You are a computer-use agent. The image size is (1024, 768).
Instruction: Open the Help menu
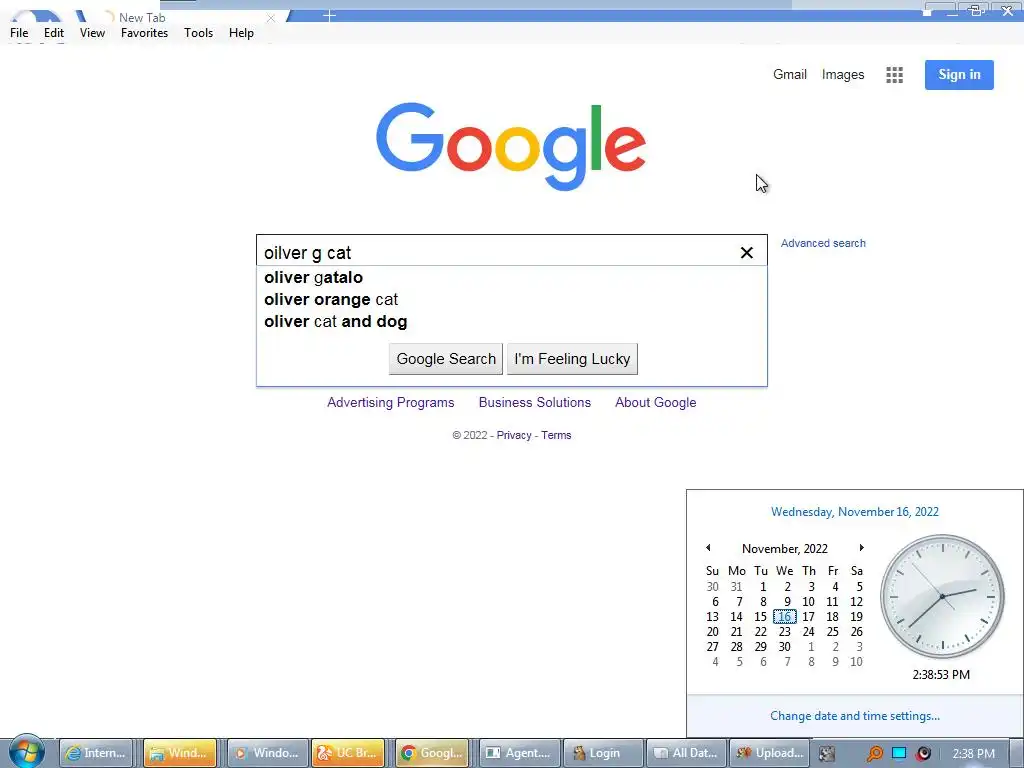pyautogui.click(x=241, y=33)
